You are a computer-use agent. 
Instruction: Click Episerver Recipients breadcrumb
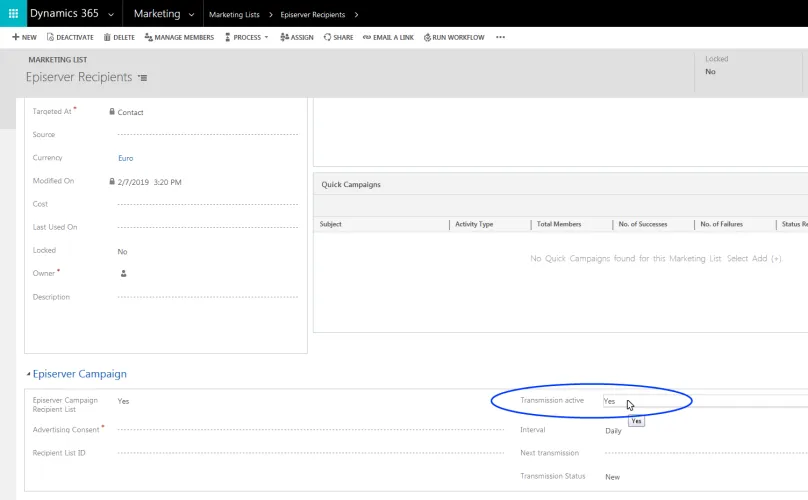click(313, 15)
